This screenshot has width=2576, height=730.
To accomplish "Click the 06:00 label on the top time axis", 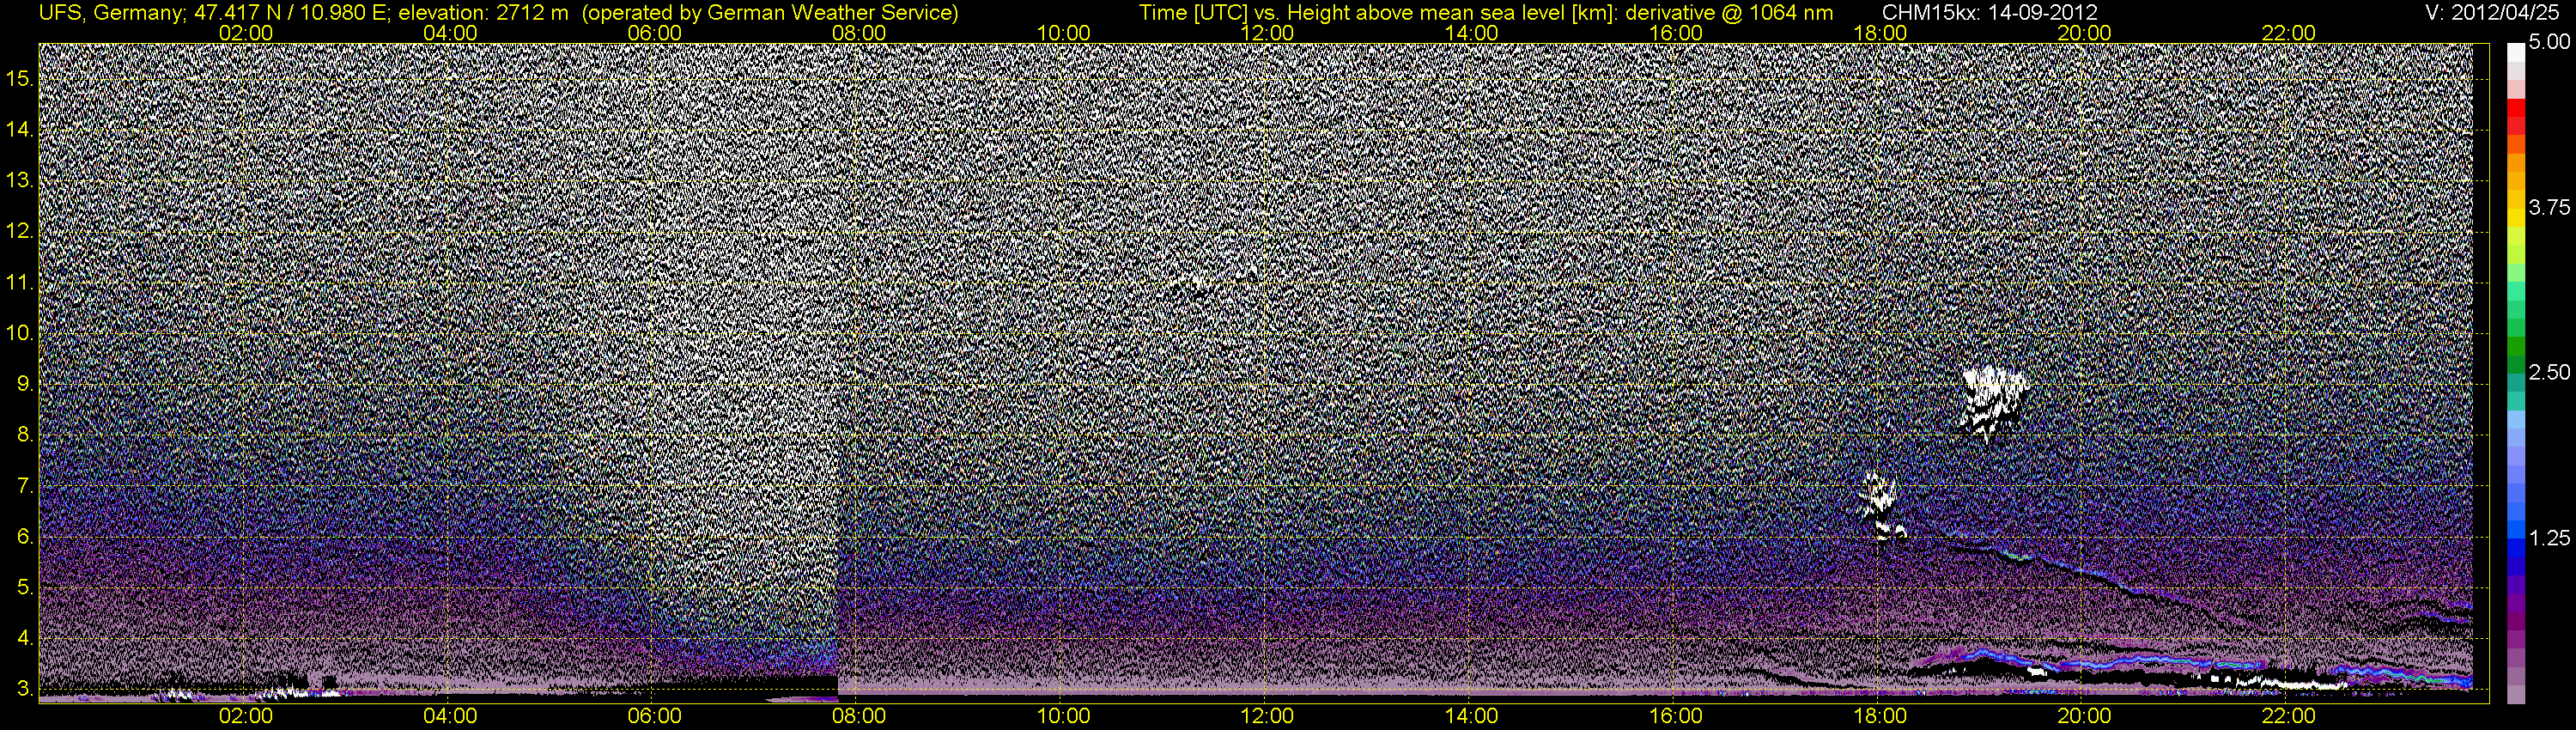I will [655, 33].
